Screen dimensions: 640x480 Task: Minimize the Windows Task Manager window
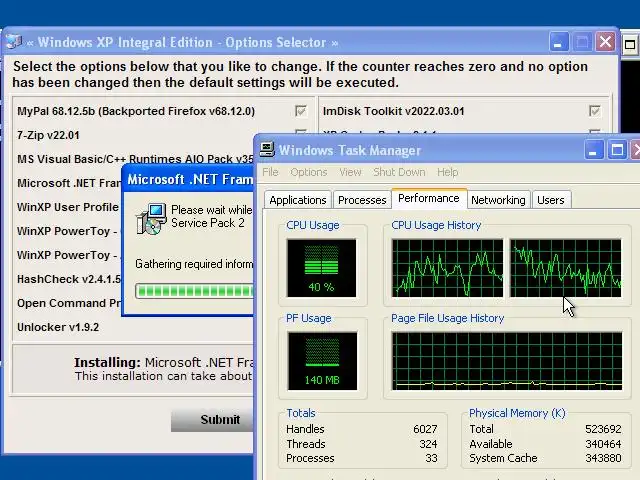(593, 150)
